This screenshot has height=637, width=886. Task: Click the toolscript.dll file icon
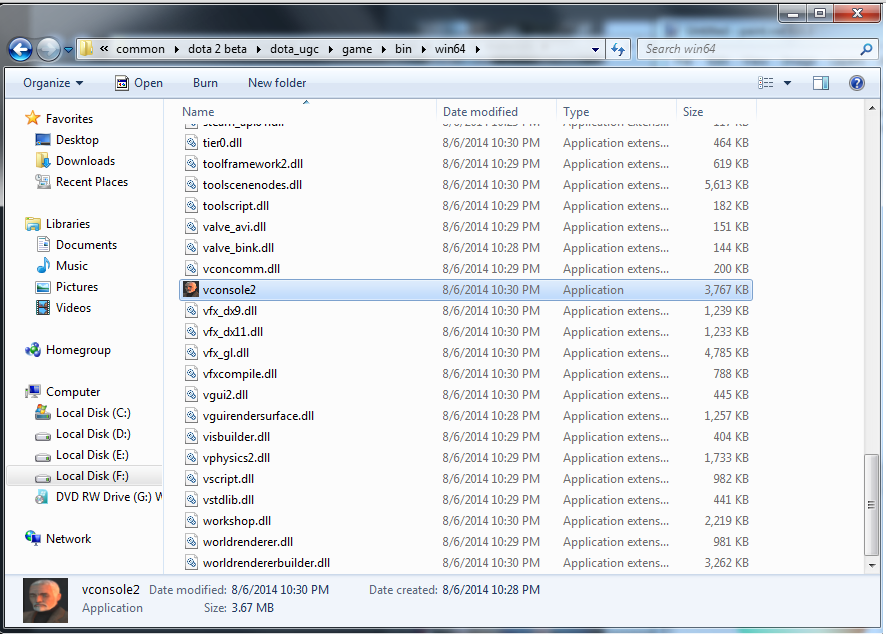192,205
